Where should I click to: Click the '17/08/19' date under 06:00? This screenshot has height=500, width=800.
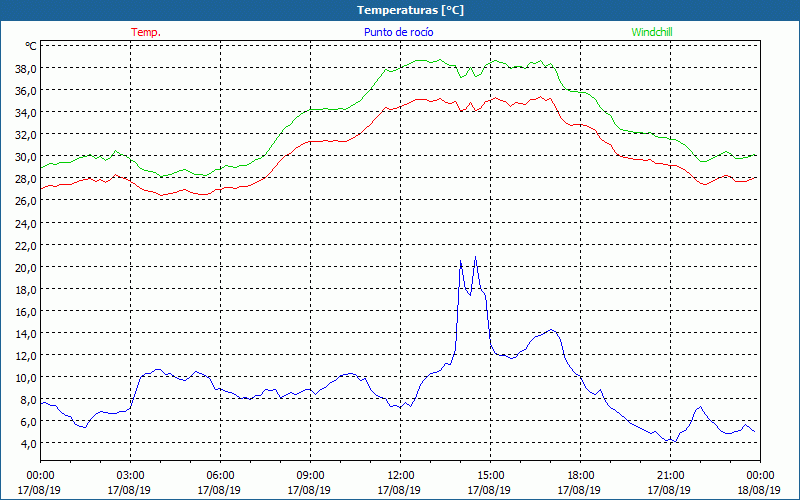point(219,490)
